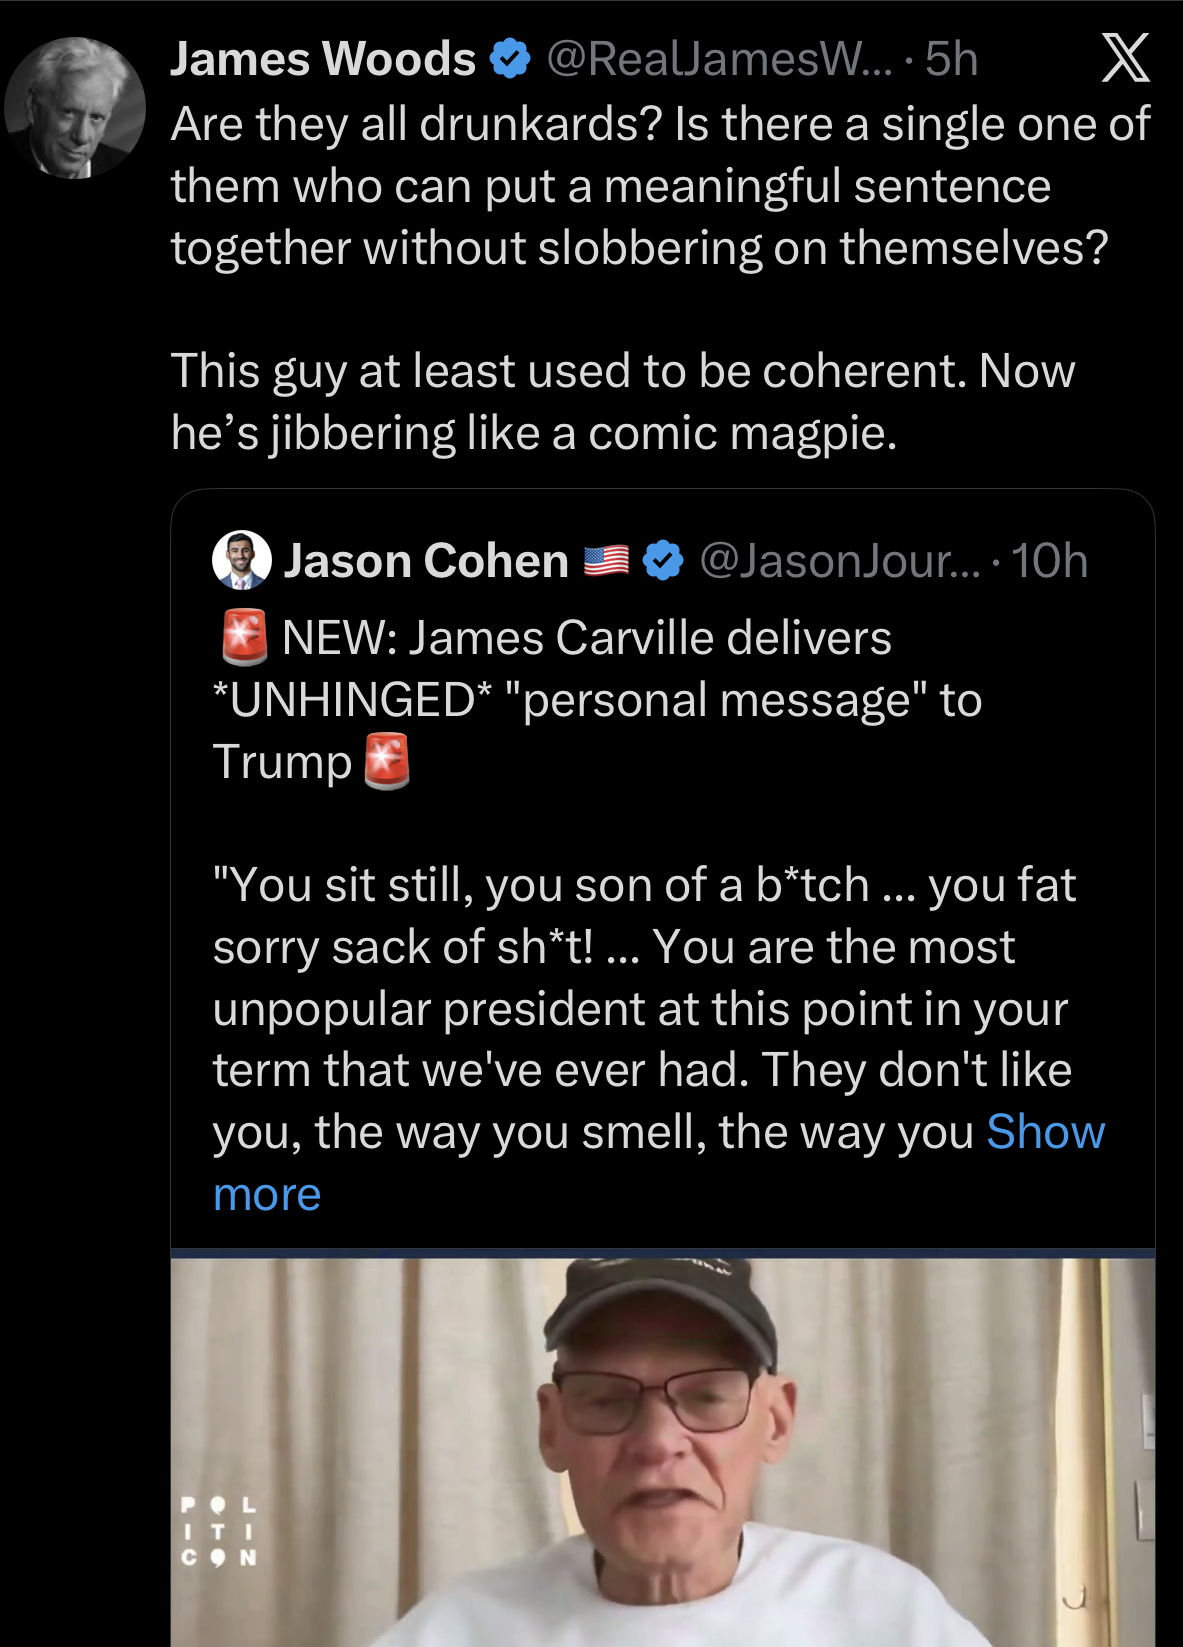Play the James Carville video thumbnail

(662, 1450)
